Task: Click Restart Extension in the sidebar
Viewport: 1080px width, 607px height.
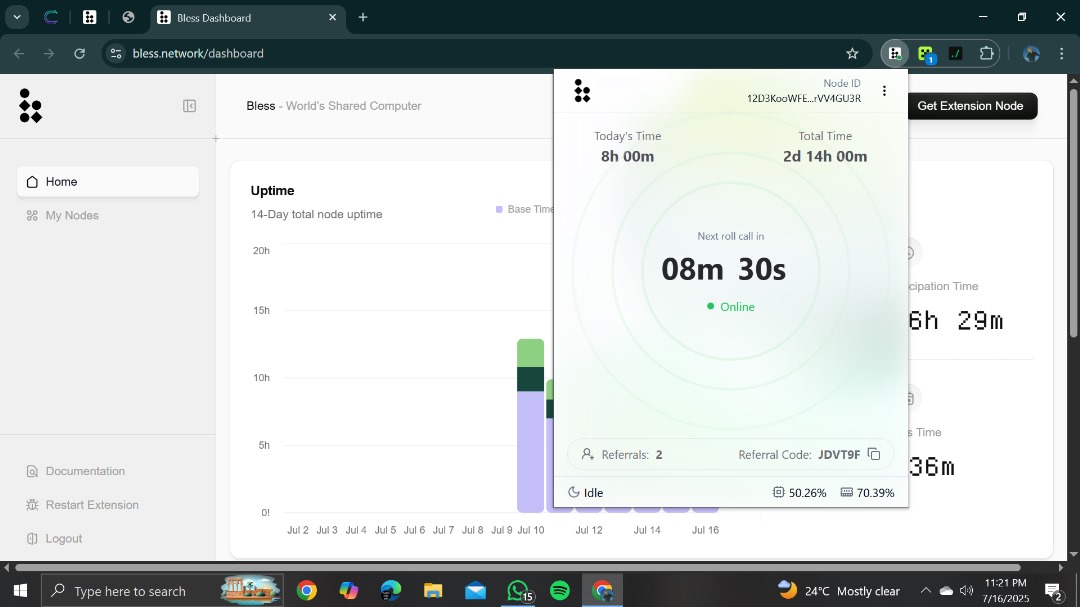Action: [83, 505]
